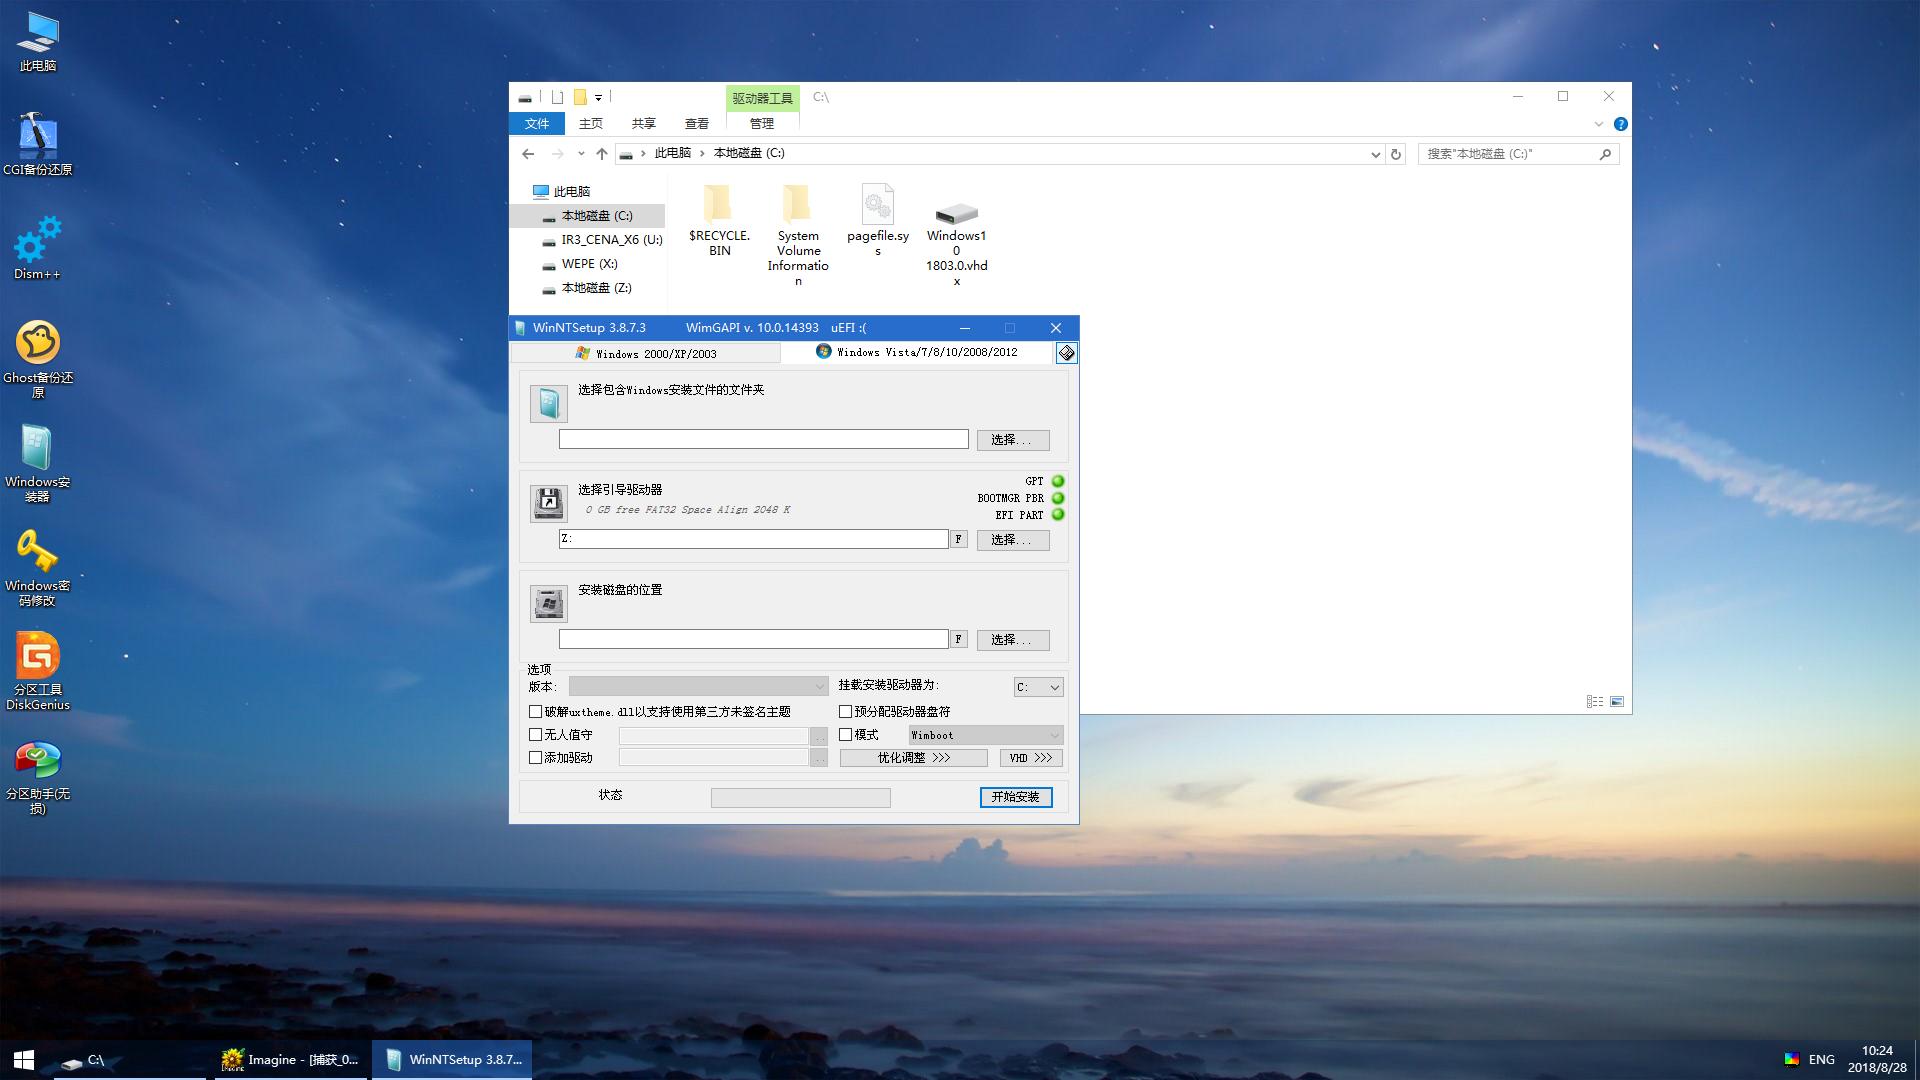Enable 破解uxtheme.dll checkbox

(x=535, y=712)
